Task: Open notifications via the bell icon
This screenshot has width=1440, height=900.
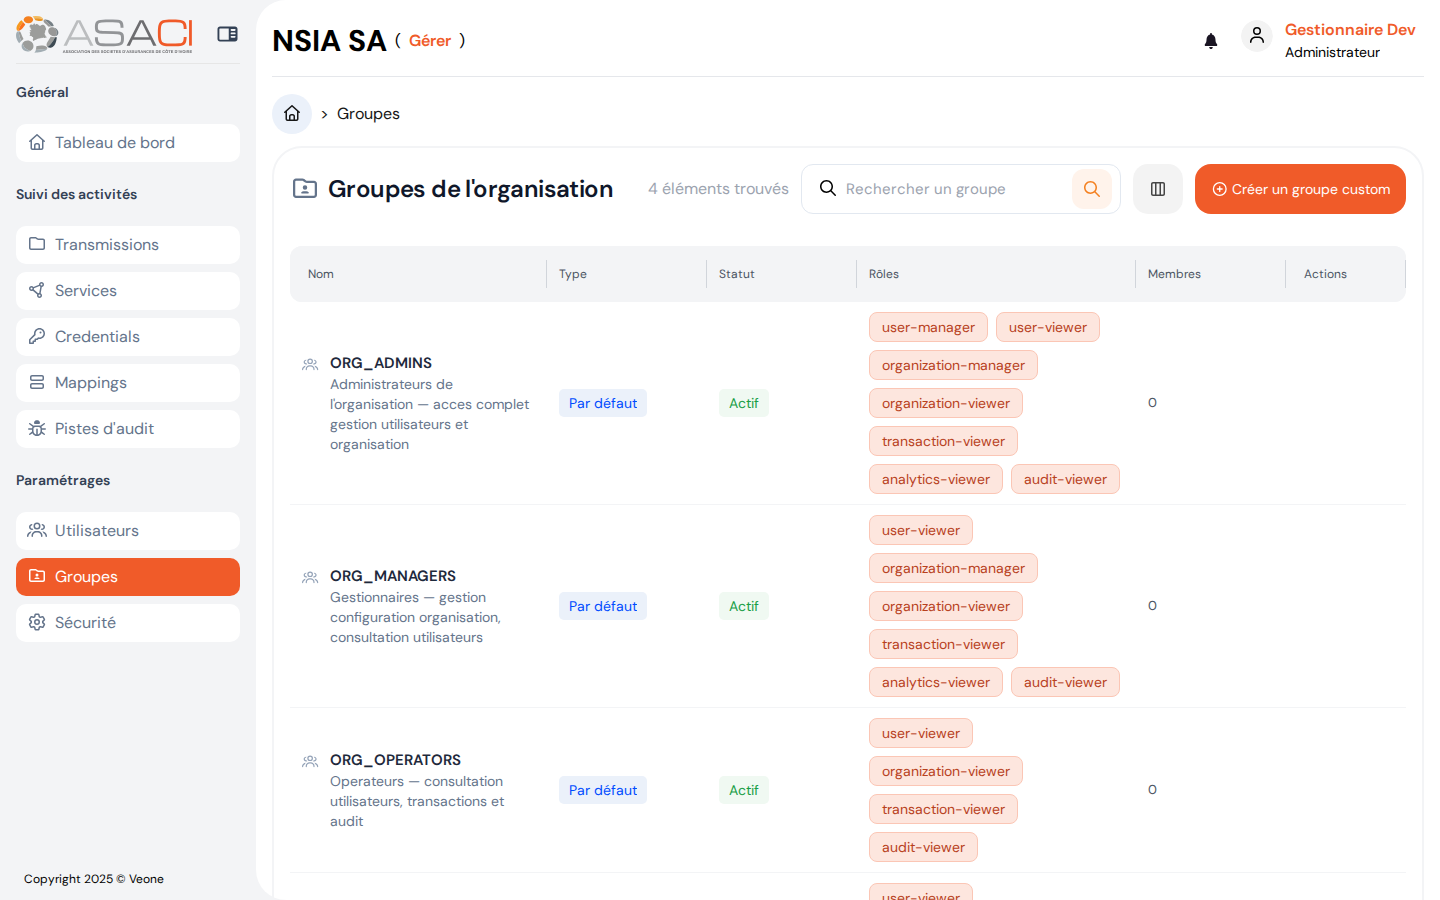Action: tap(1210, 41)
